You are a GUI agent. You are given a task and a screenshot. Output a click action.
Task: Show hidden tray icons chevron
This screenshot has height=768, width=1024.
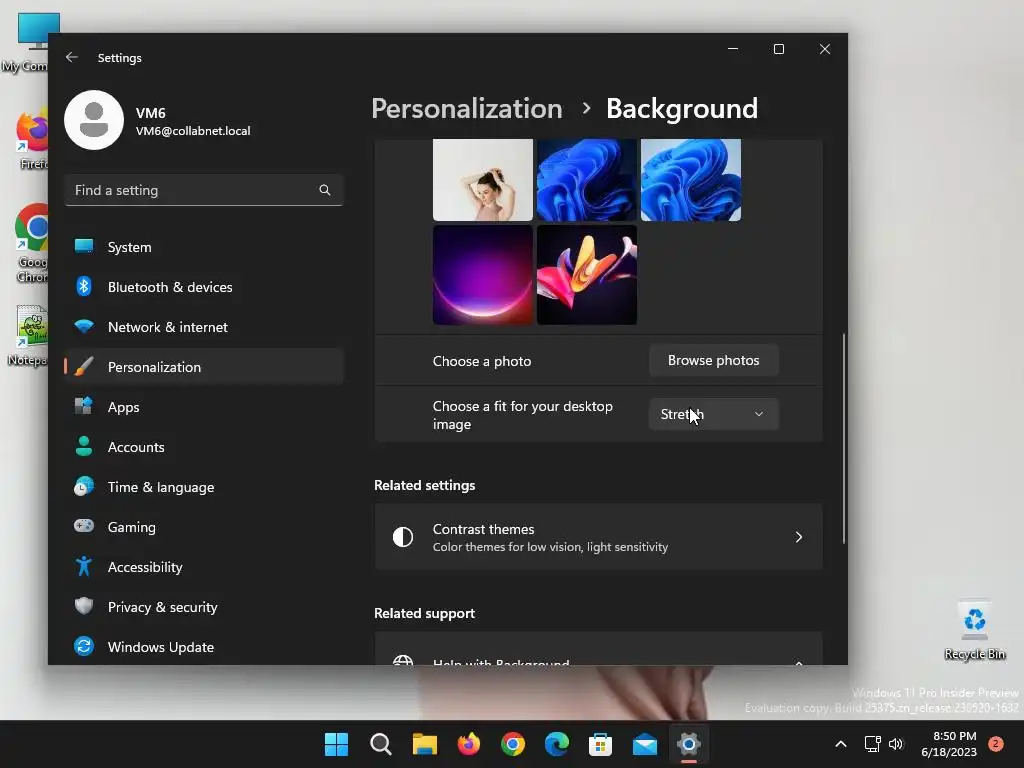(841, 744)
